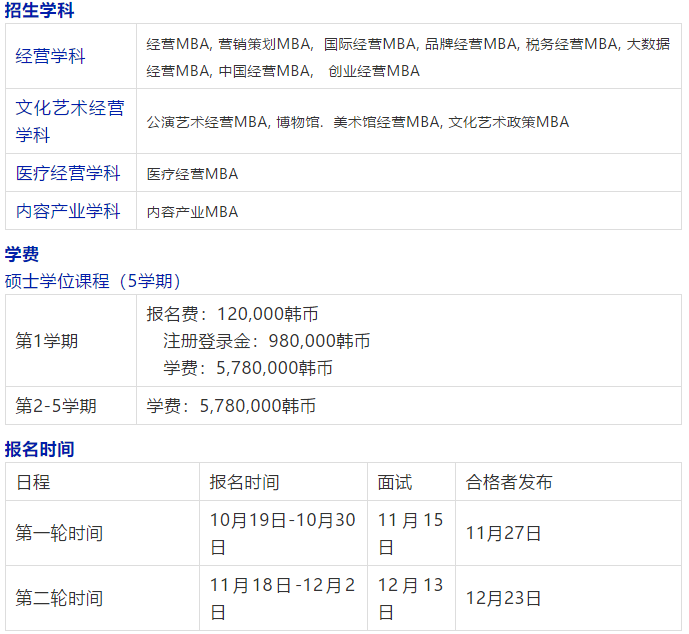
Task: Click the 第一轮时间 row label
Action: [x=59, y=533]
